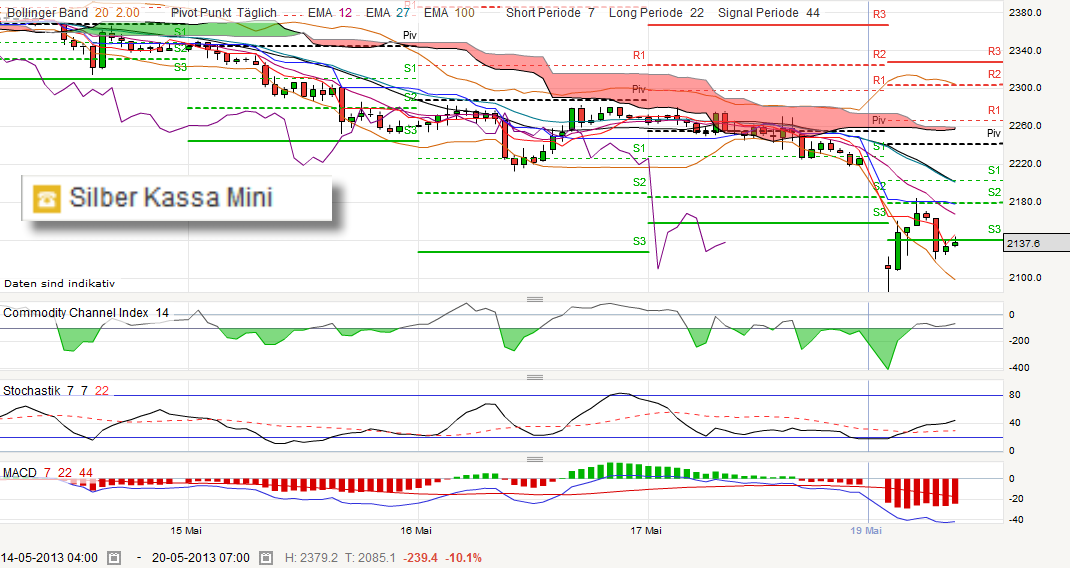1070x568 pixels.
Task: Open the end date calendar icon
Action: coord(266,558)
